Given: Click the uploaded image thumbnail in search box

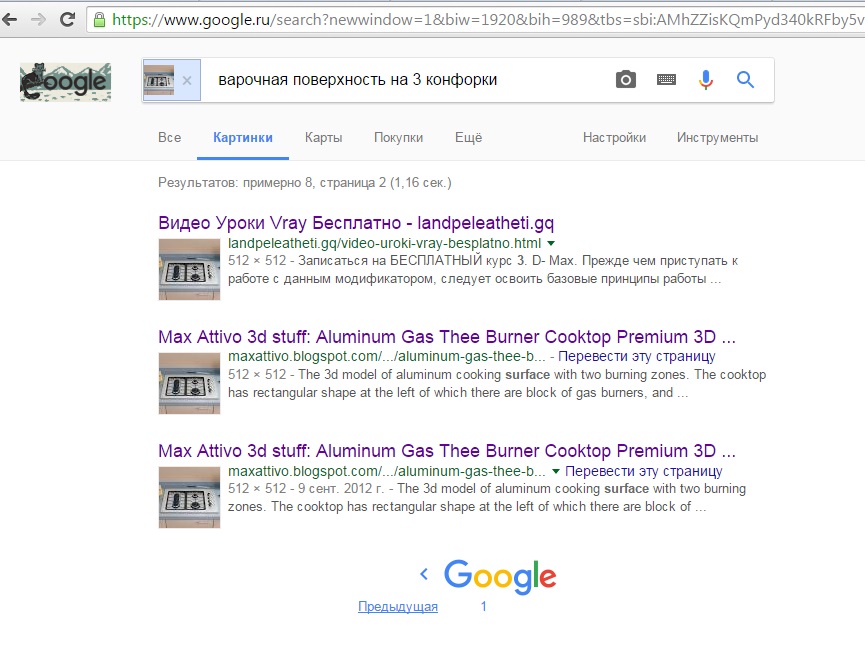Looking at the screenshot, I should pos(159,81).
